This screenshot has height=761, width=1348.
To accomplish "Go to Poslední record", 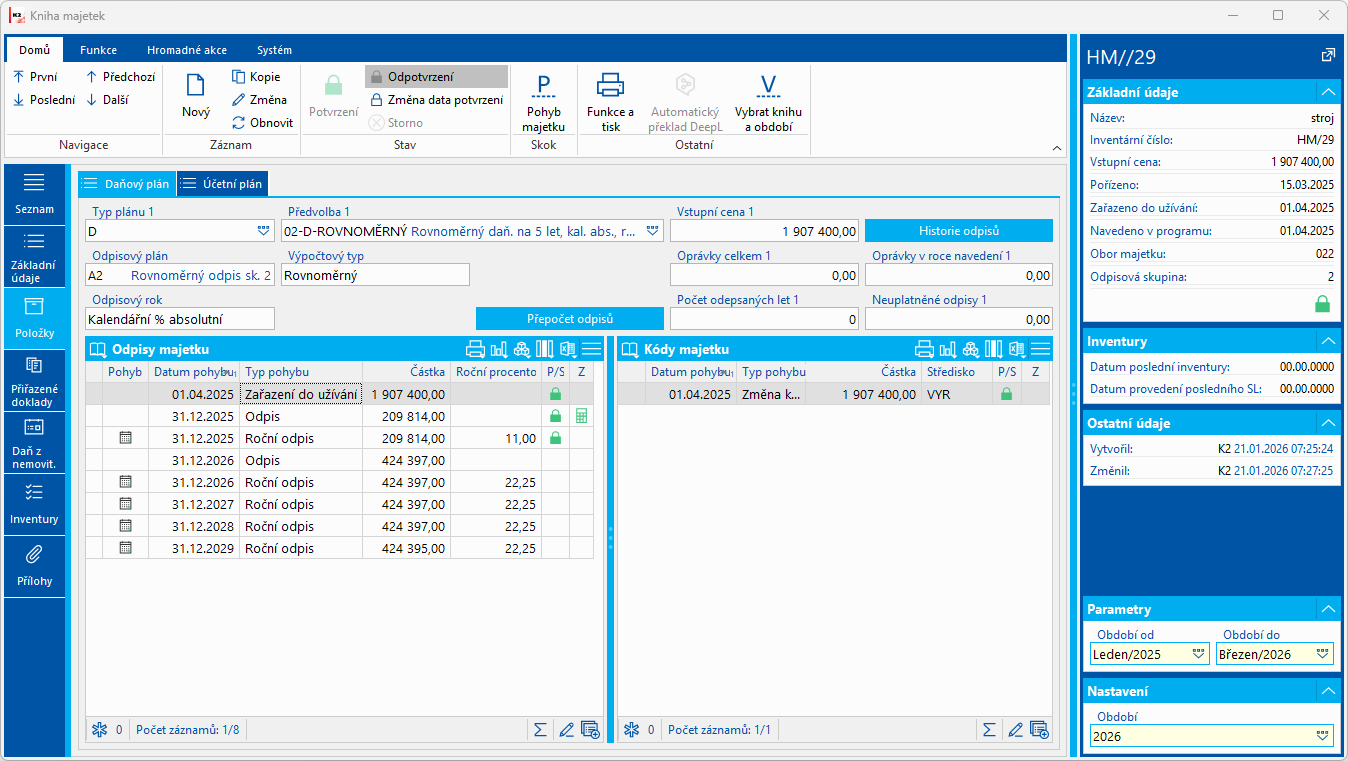I will 44,100.
